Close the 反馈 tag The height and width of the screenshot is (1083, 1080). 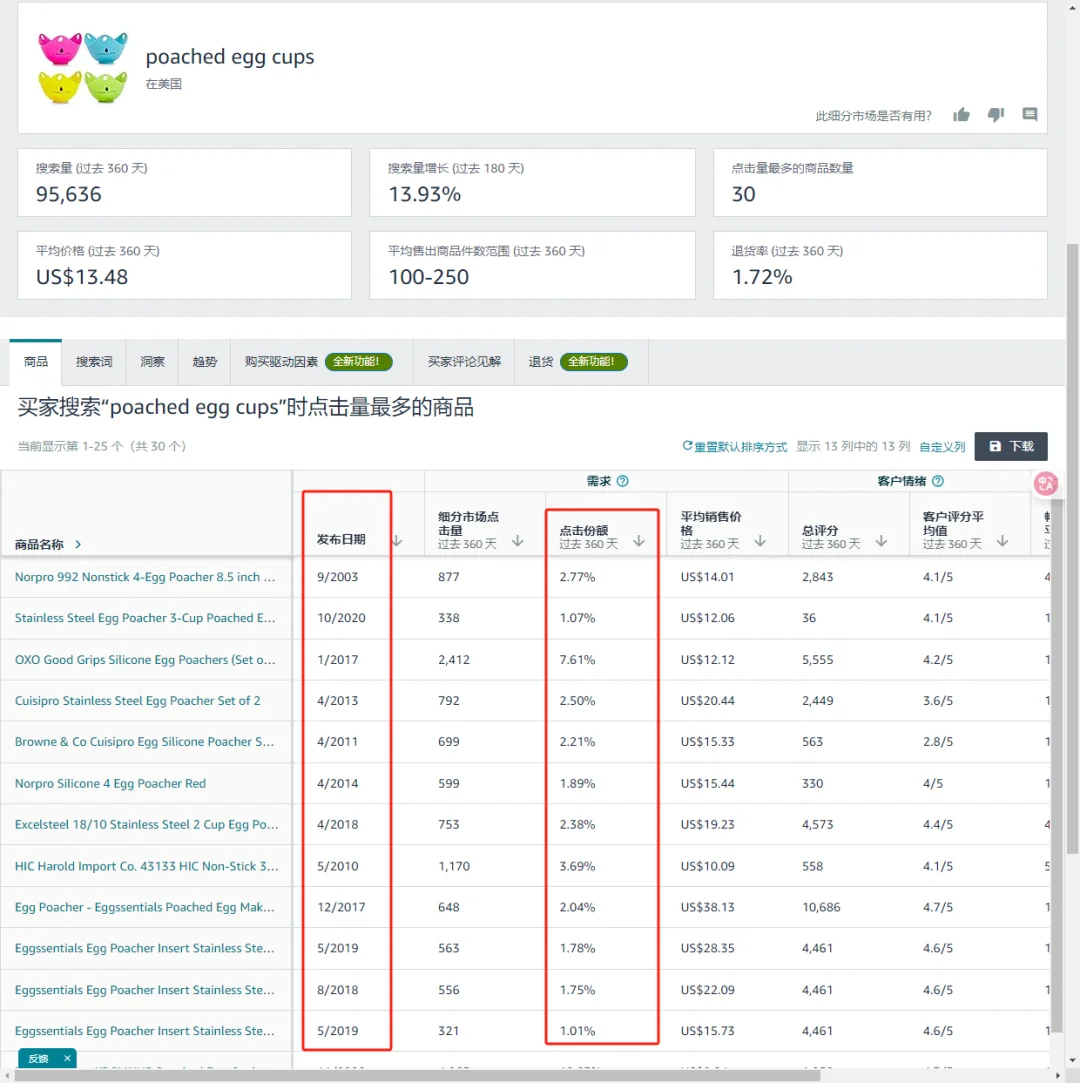(67, 1058)
